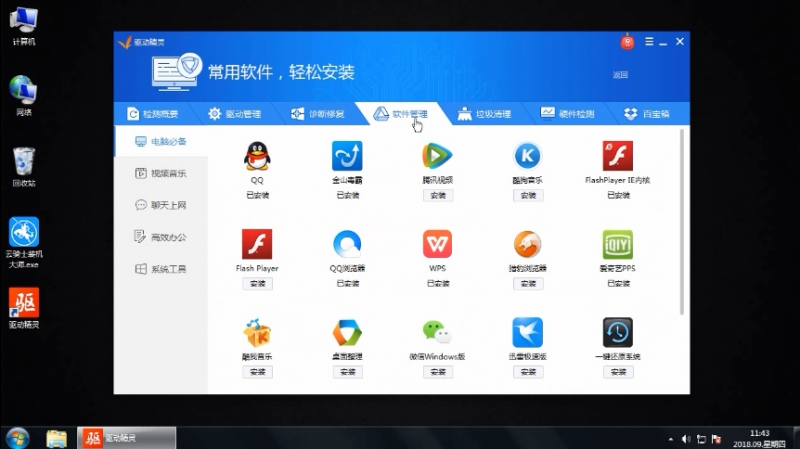800x449 pixels.
Task: Click 已安装 text under 爱奇艺PPS
Action: pos(618,284)
